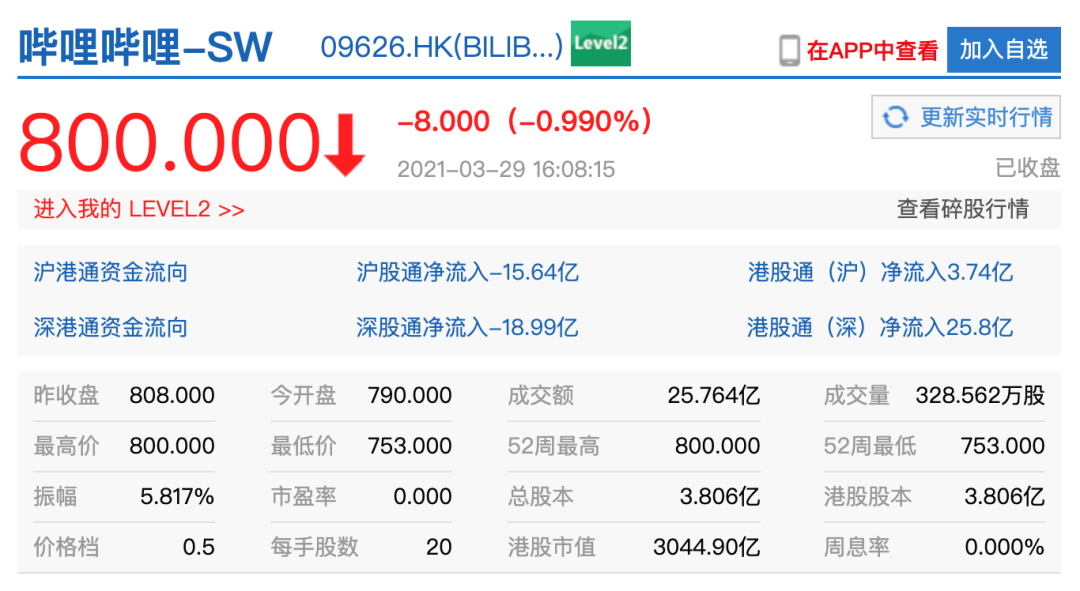Image resolution: width=1080 pixels, height=591 pixels.
Task: Click the 成交量 label
Action: click(x=857, y=395)
